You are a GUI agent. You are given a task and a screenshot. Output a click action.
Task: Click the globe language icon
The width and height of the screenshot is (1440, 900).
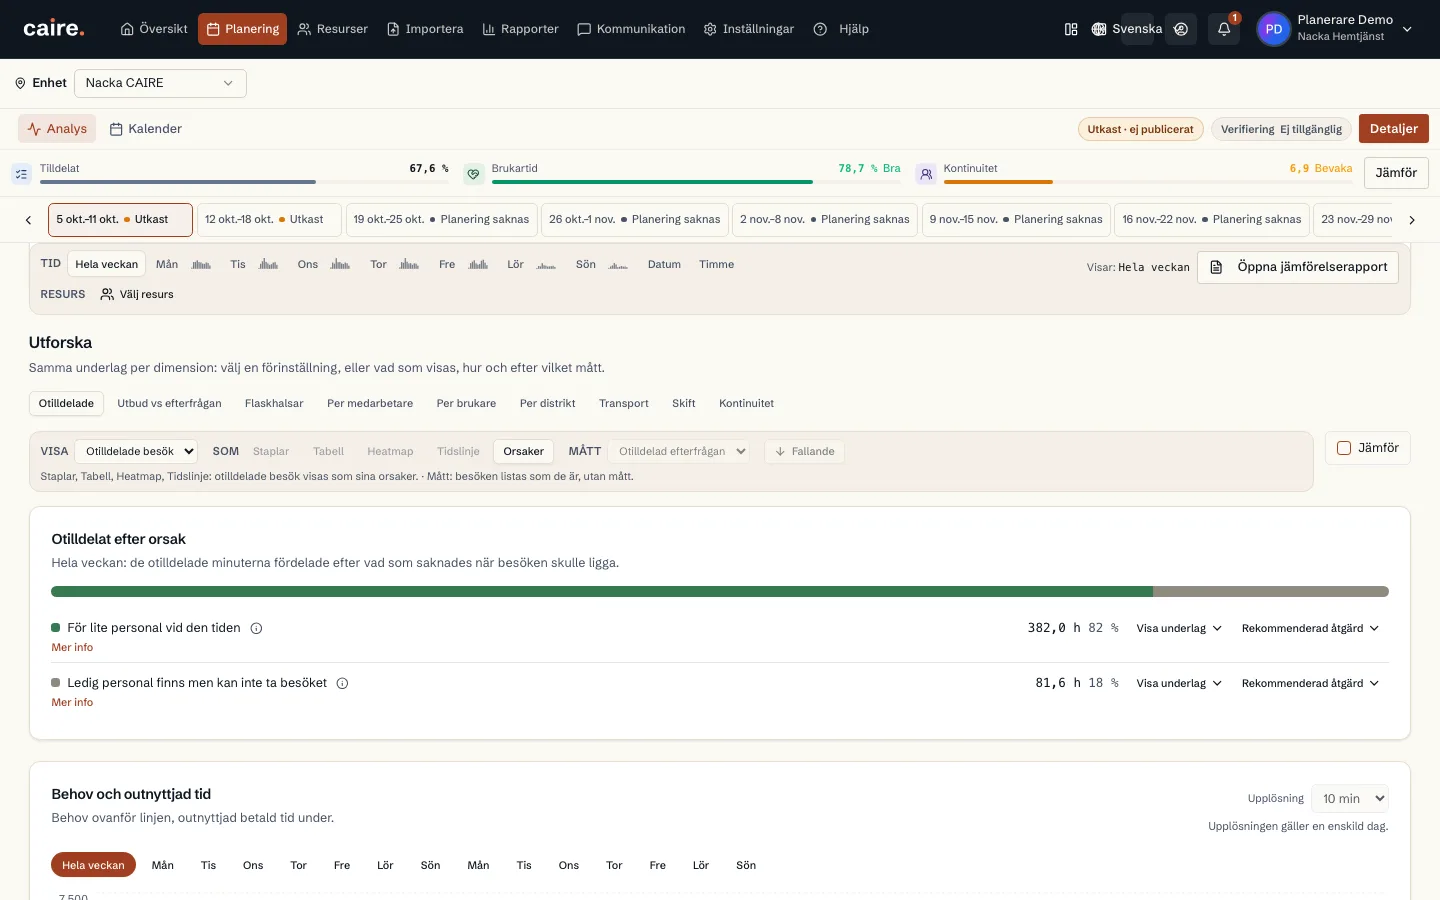click(x=1099, y=29)
